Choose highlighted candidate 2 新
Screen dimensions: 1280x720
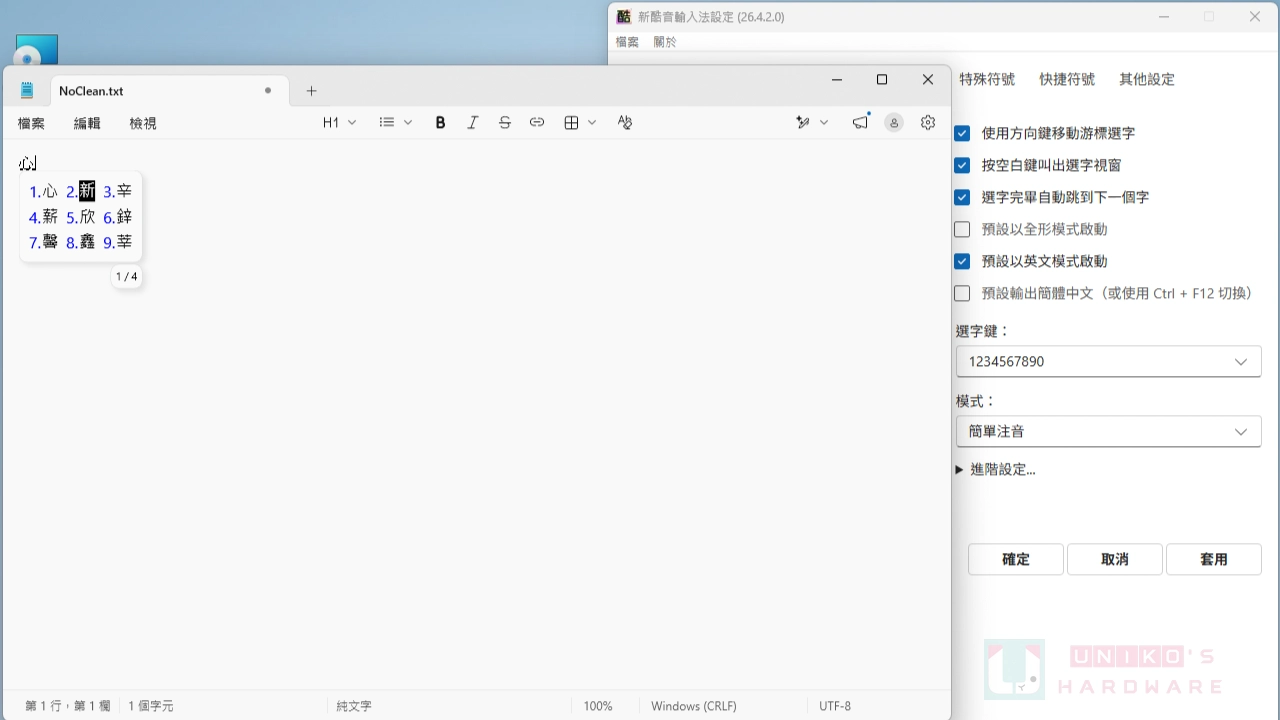coord(80,191)
